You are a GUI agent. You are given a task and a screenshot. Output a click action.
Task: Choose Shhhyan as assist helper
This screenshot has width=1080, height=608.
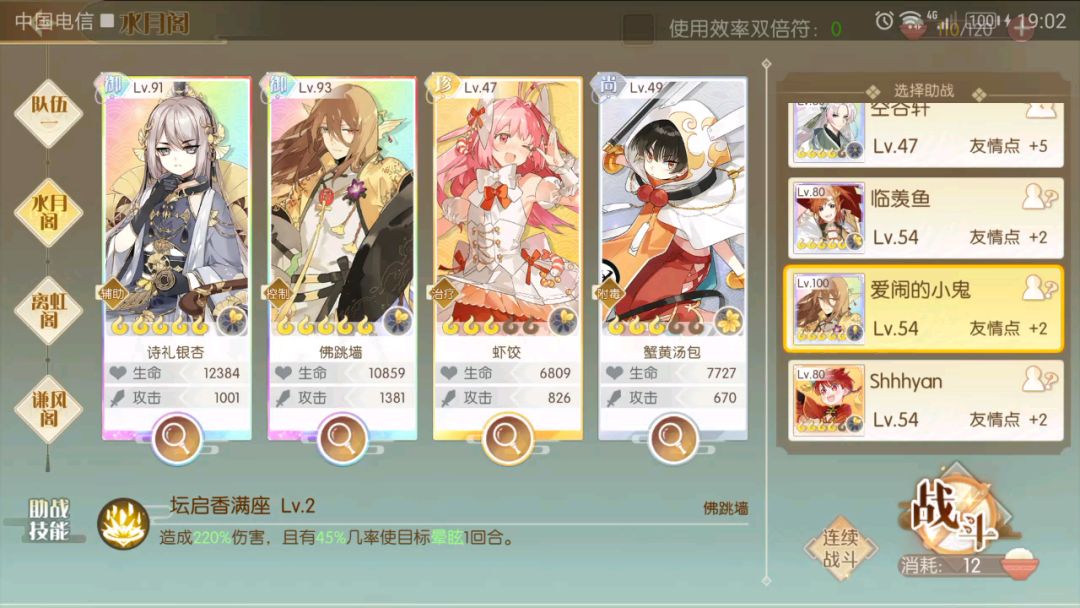pyautogui.click(x=924, y=399)
